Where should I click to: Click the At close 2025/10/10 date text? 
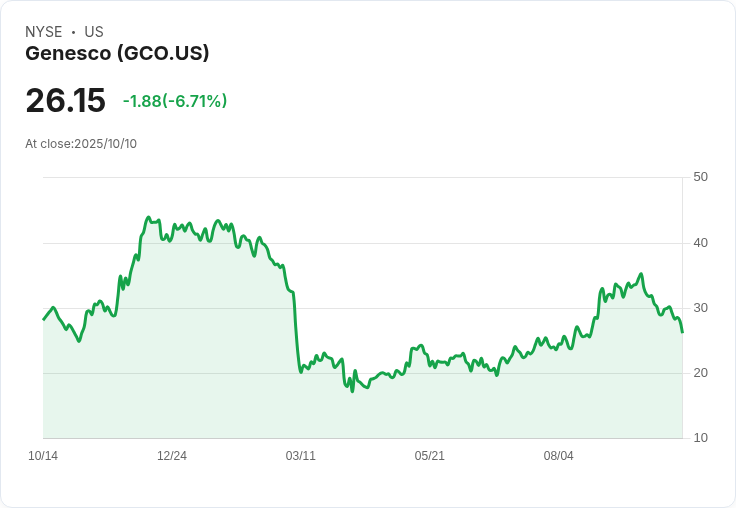(x=81, y=144)
